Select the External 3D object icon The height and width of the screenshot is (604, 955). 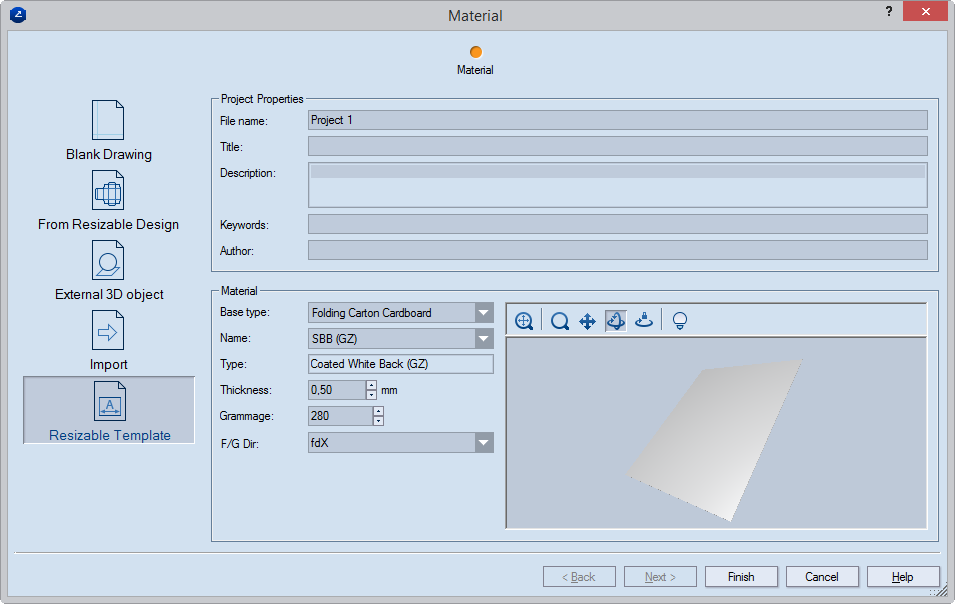click(108, 260)
